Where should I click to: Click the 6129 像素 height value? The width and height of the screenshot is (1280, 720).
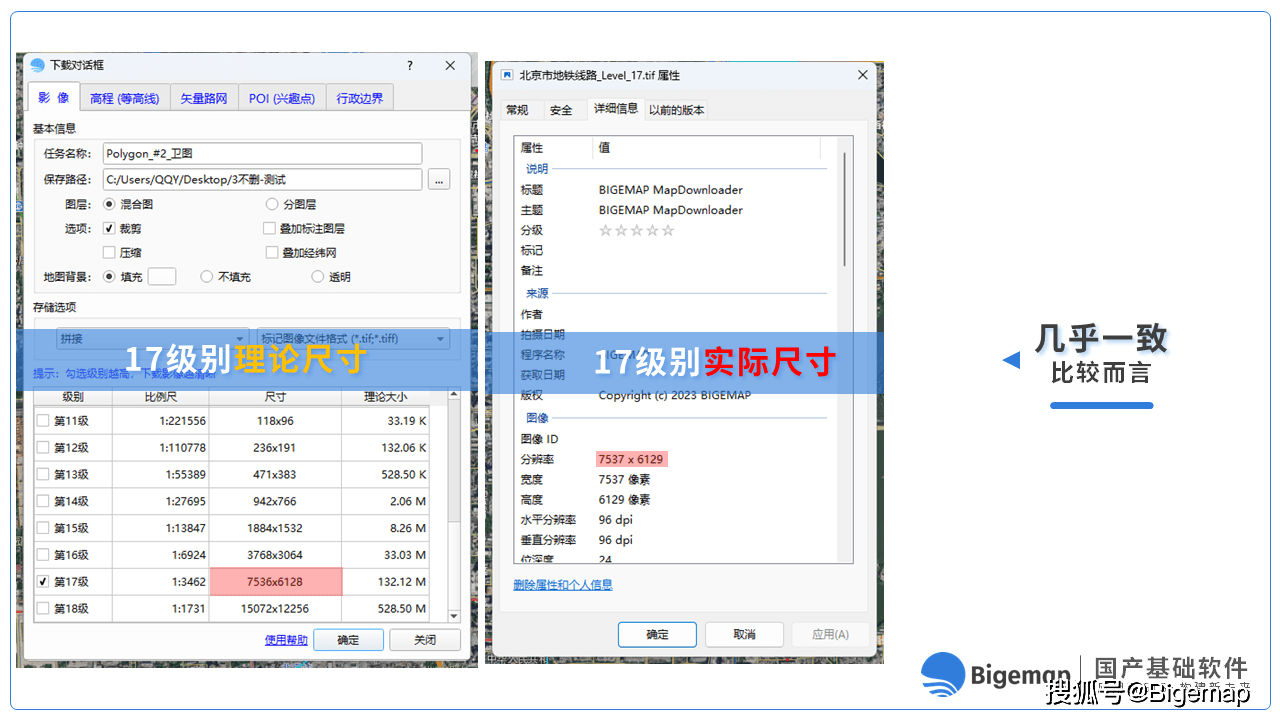[624, 500]
